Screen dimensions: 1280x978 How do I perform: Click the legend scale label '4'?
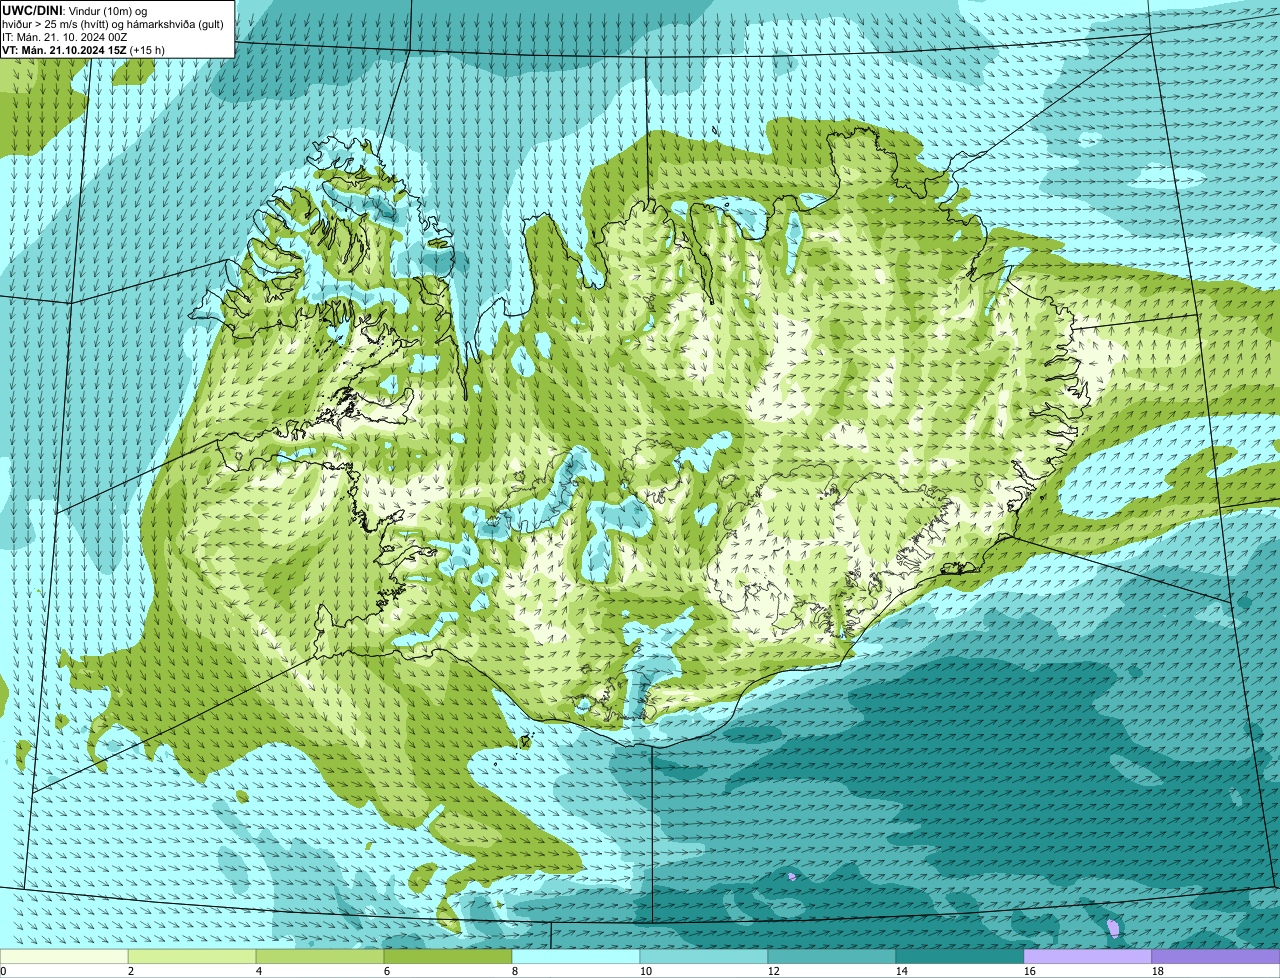pos(259,971)
